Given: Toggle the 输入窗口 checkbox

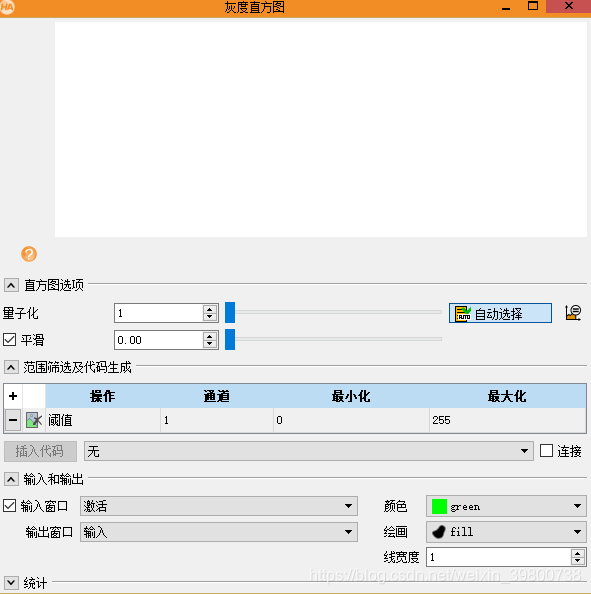Looking at the screenshot, I should 9,506.
